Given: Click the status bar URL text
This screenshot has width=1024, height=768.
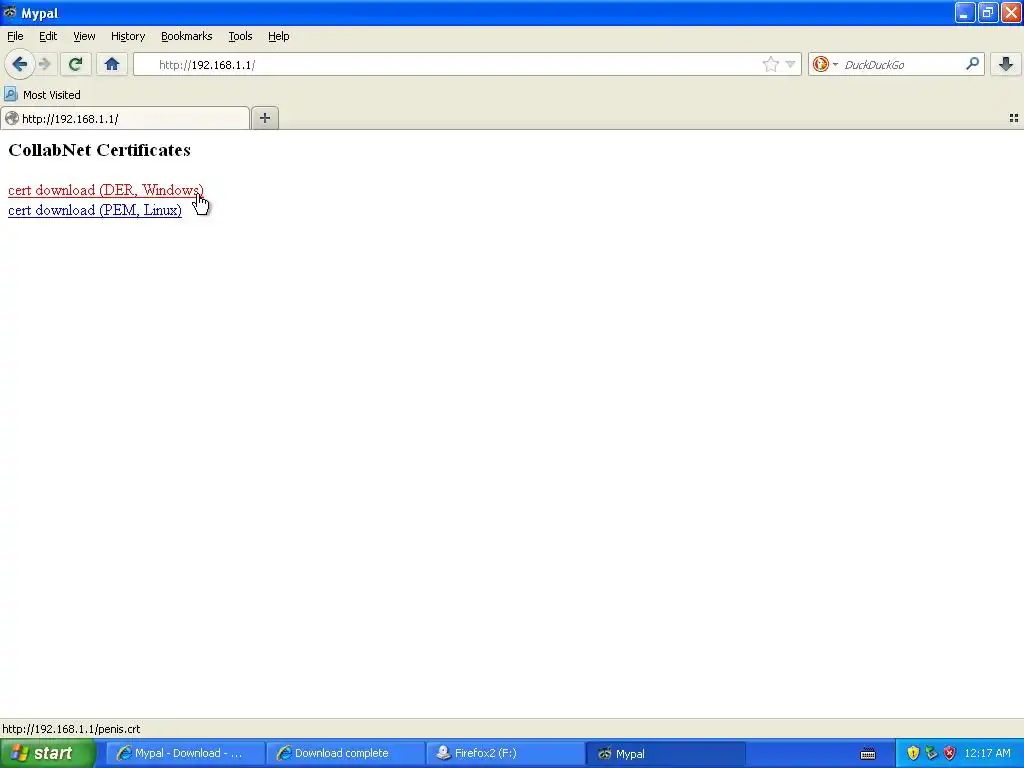Looking at the screenshot, I should click(71, 729).
